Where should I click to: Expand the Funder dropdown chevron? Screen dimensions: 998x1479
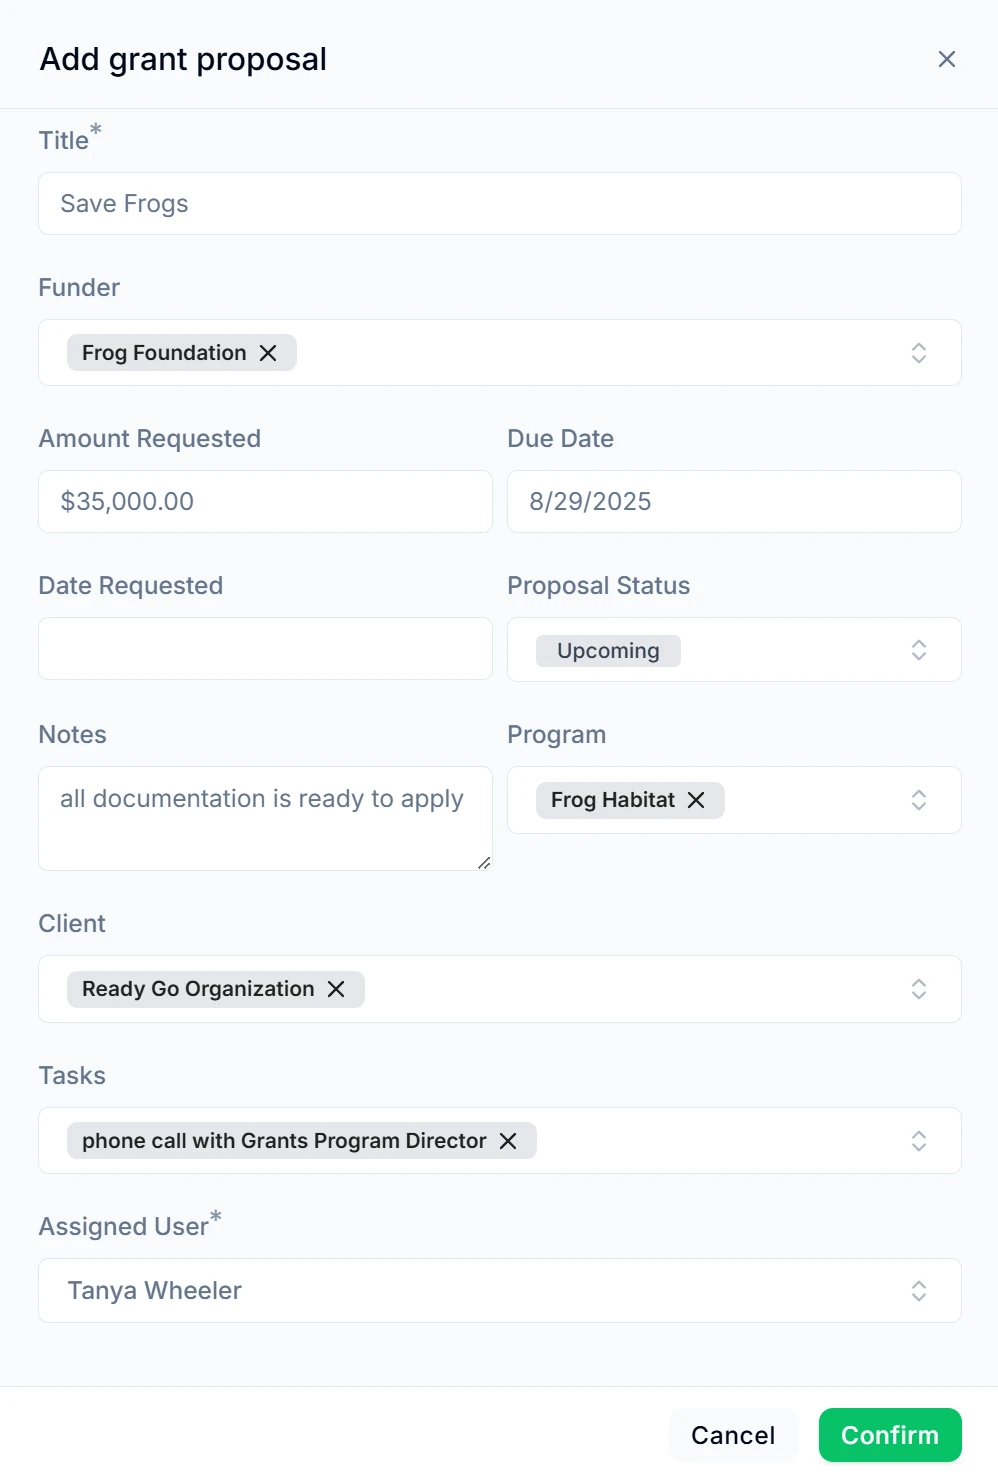tap(918, 353)
